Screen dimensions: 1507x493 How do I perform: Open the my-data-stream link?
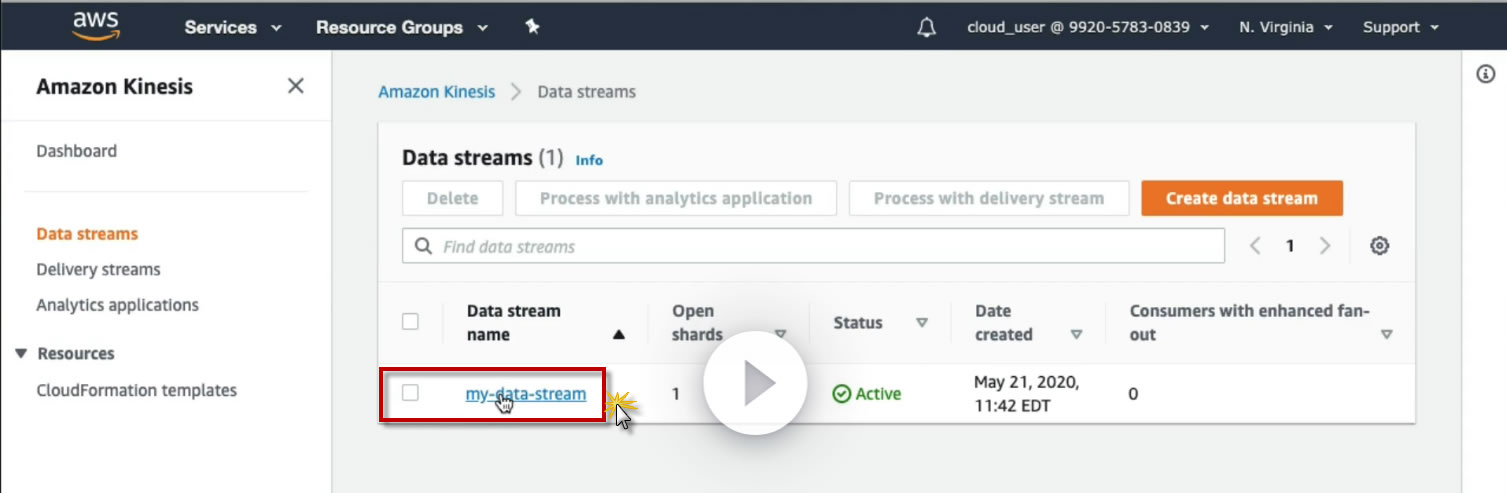click(526, 394)
